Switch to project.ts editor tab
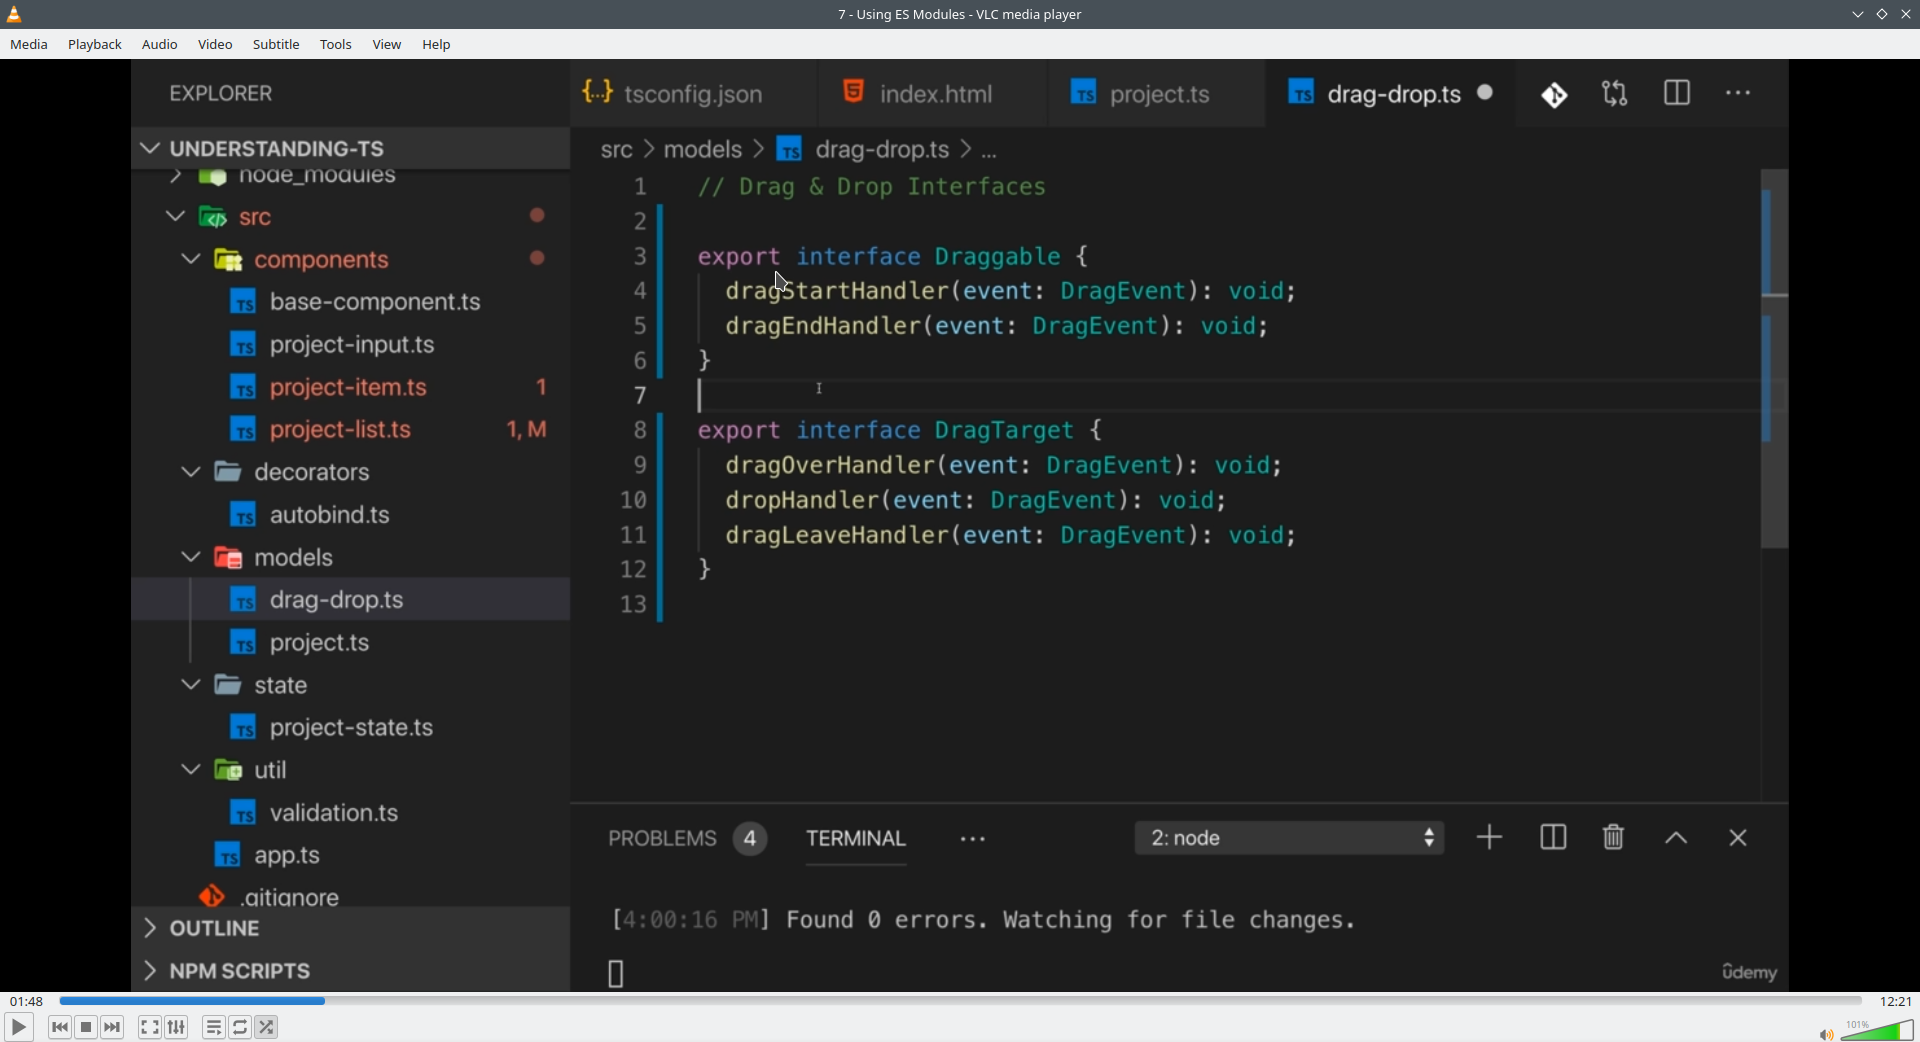 coord(1156,94)
